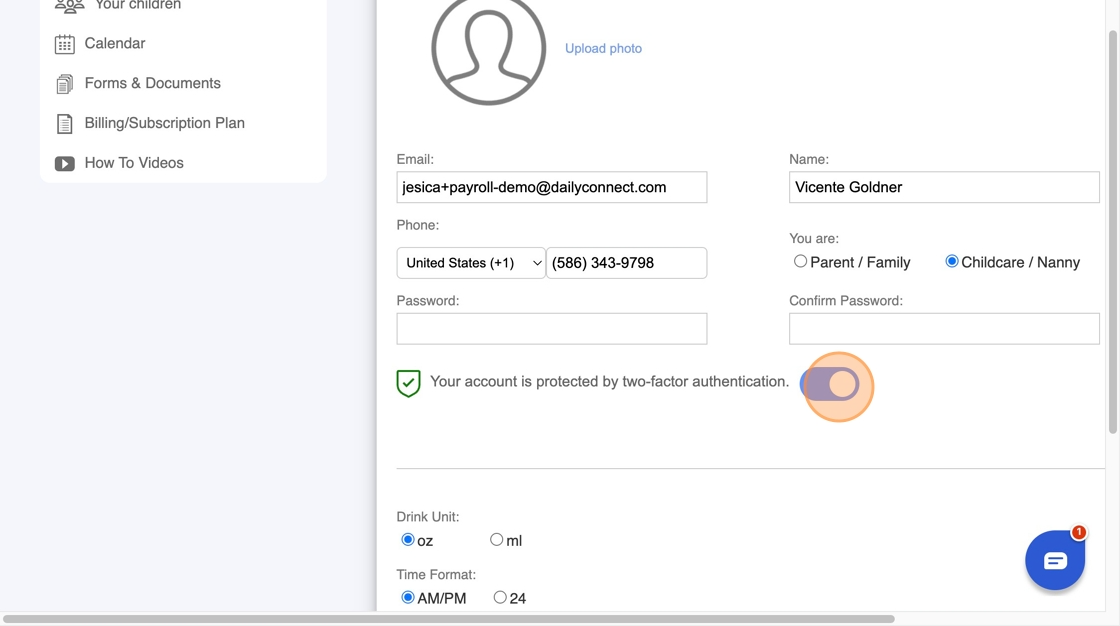The image size is (1120, 626).
Task: Select the Childcare / Nanny radio option
Action: [x=951, y=262]
